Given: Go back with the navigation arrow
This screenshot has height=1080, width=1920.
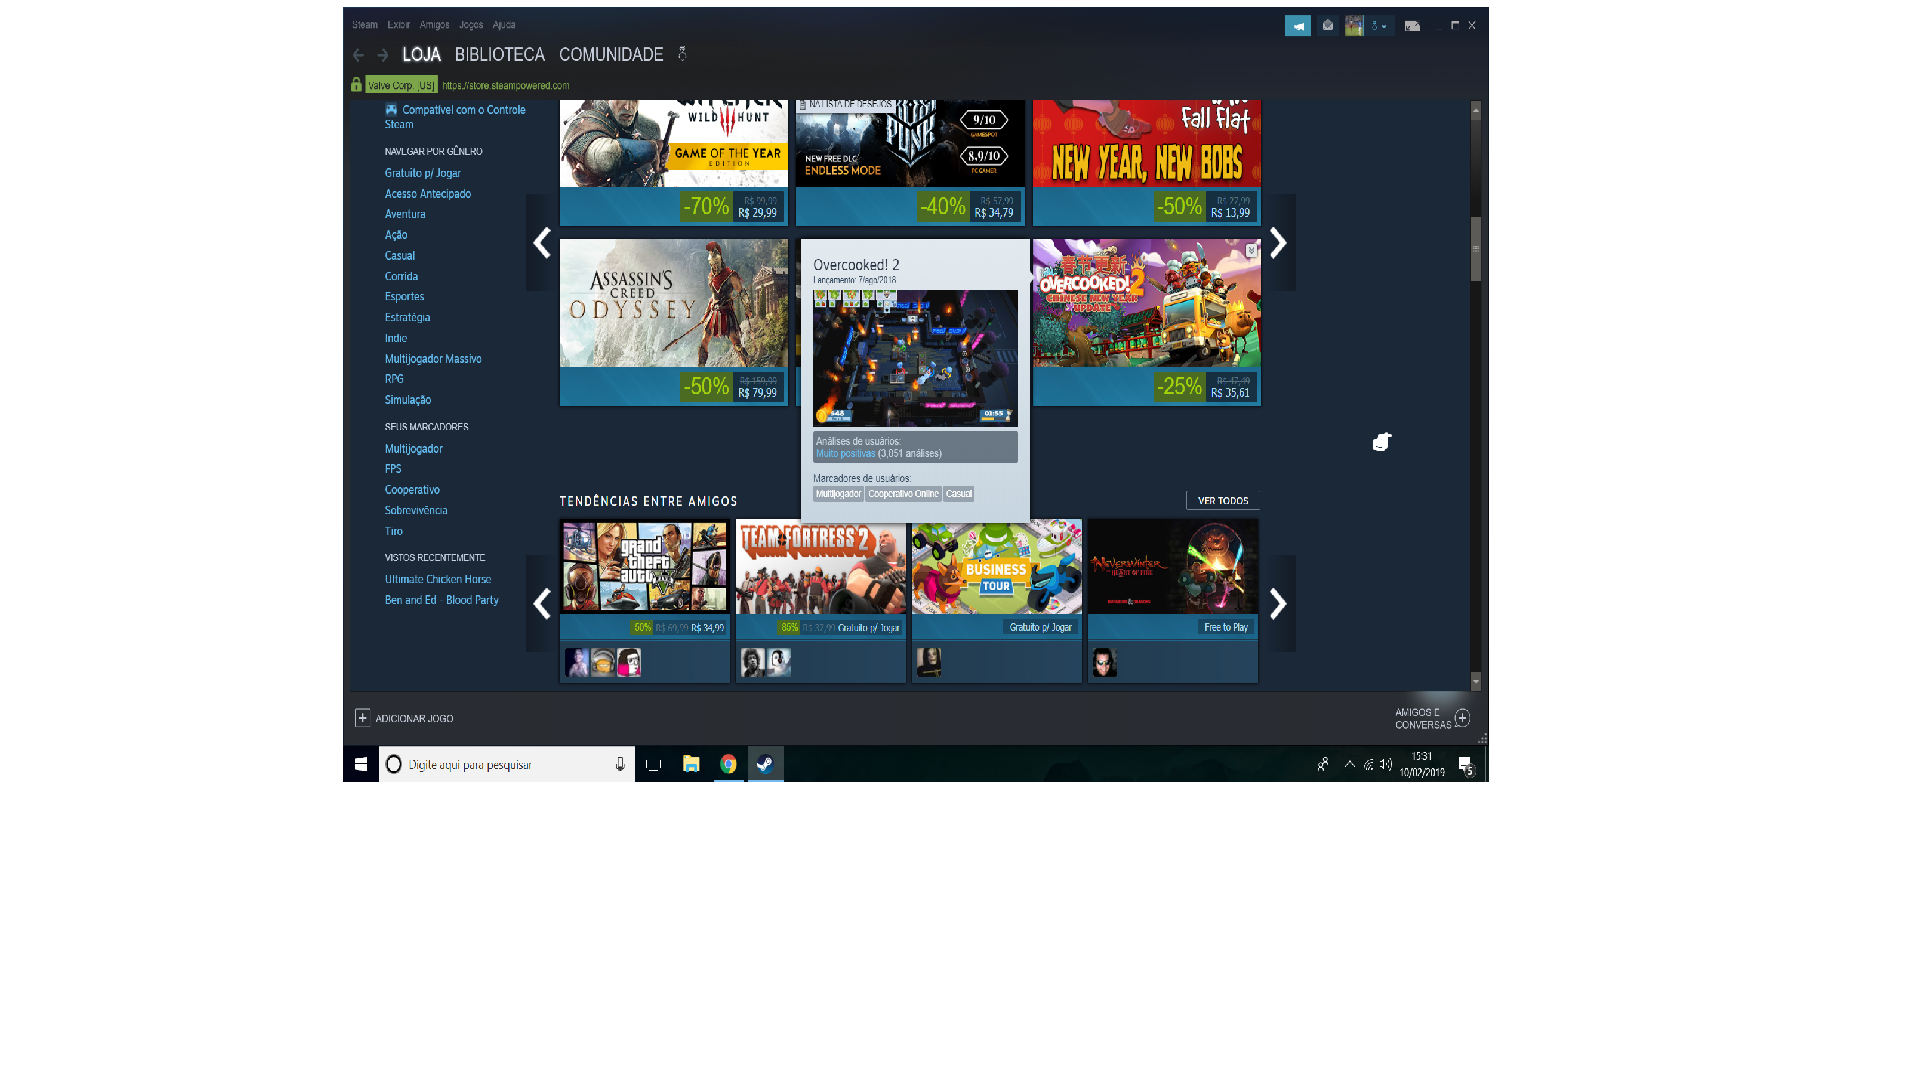Looking at the screenshot, I should point(358,55).
